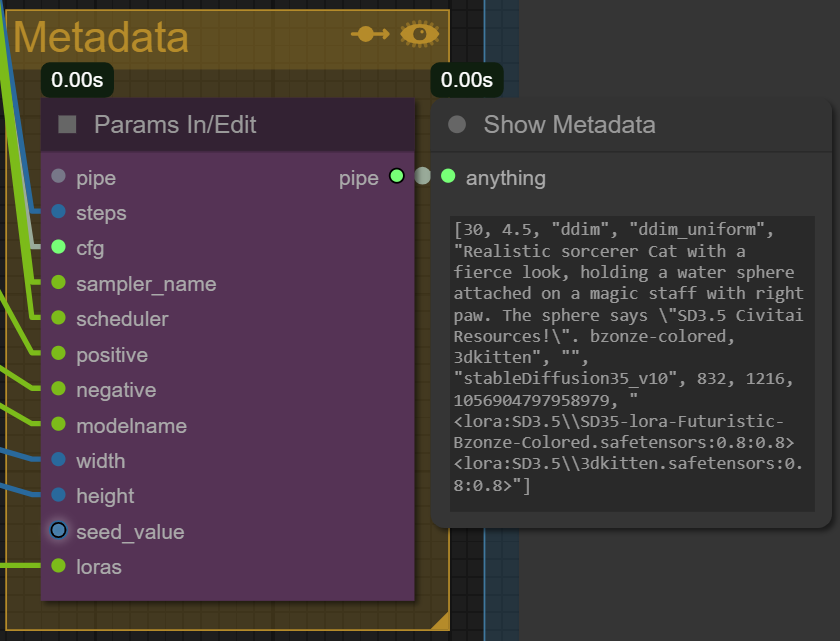
Task: Select the Show Metadata node title bar
Action: click(x=631, y=125)
